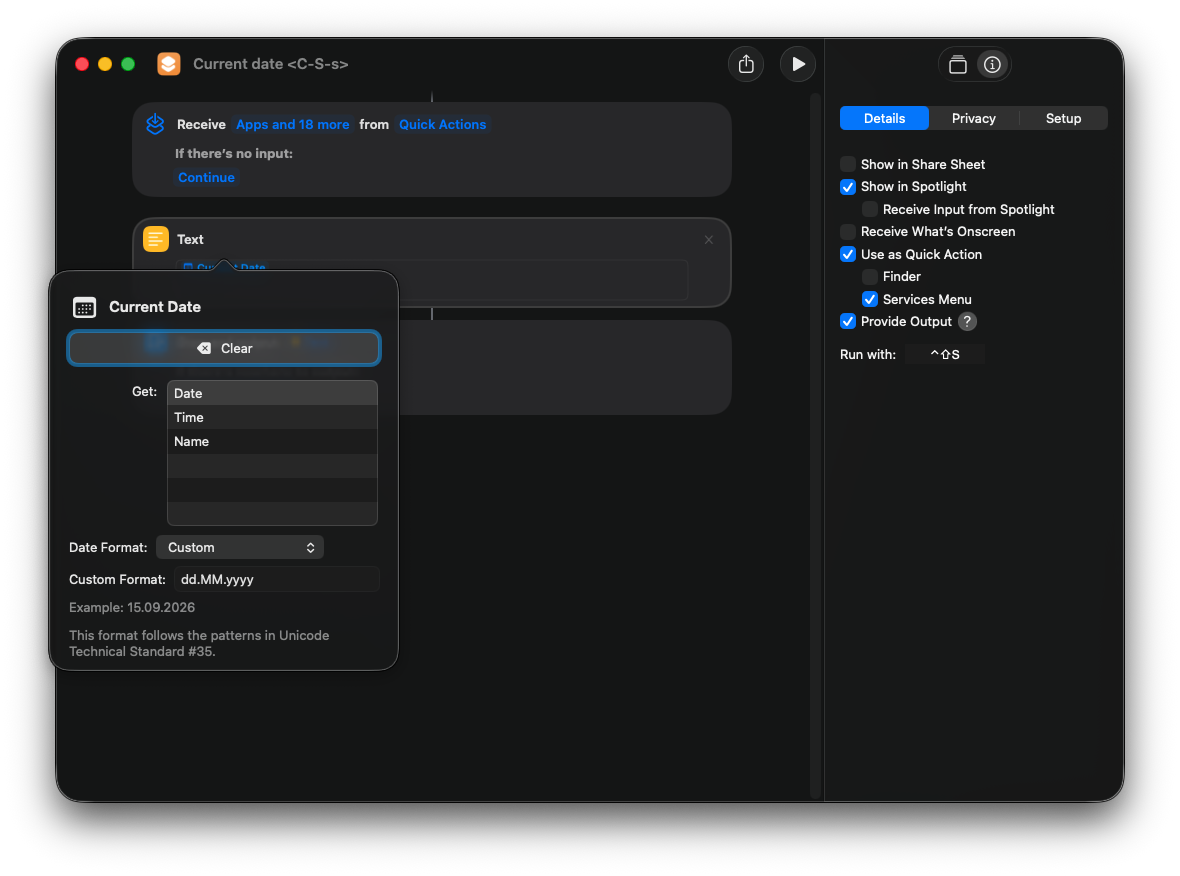
Task: Open the action library panel icon
Action: [x=956, y=63]
